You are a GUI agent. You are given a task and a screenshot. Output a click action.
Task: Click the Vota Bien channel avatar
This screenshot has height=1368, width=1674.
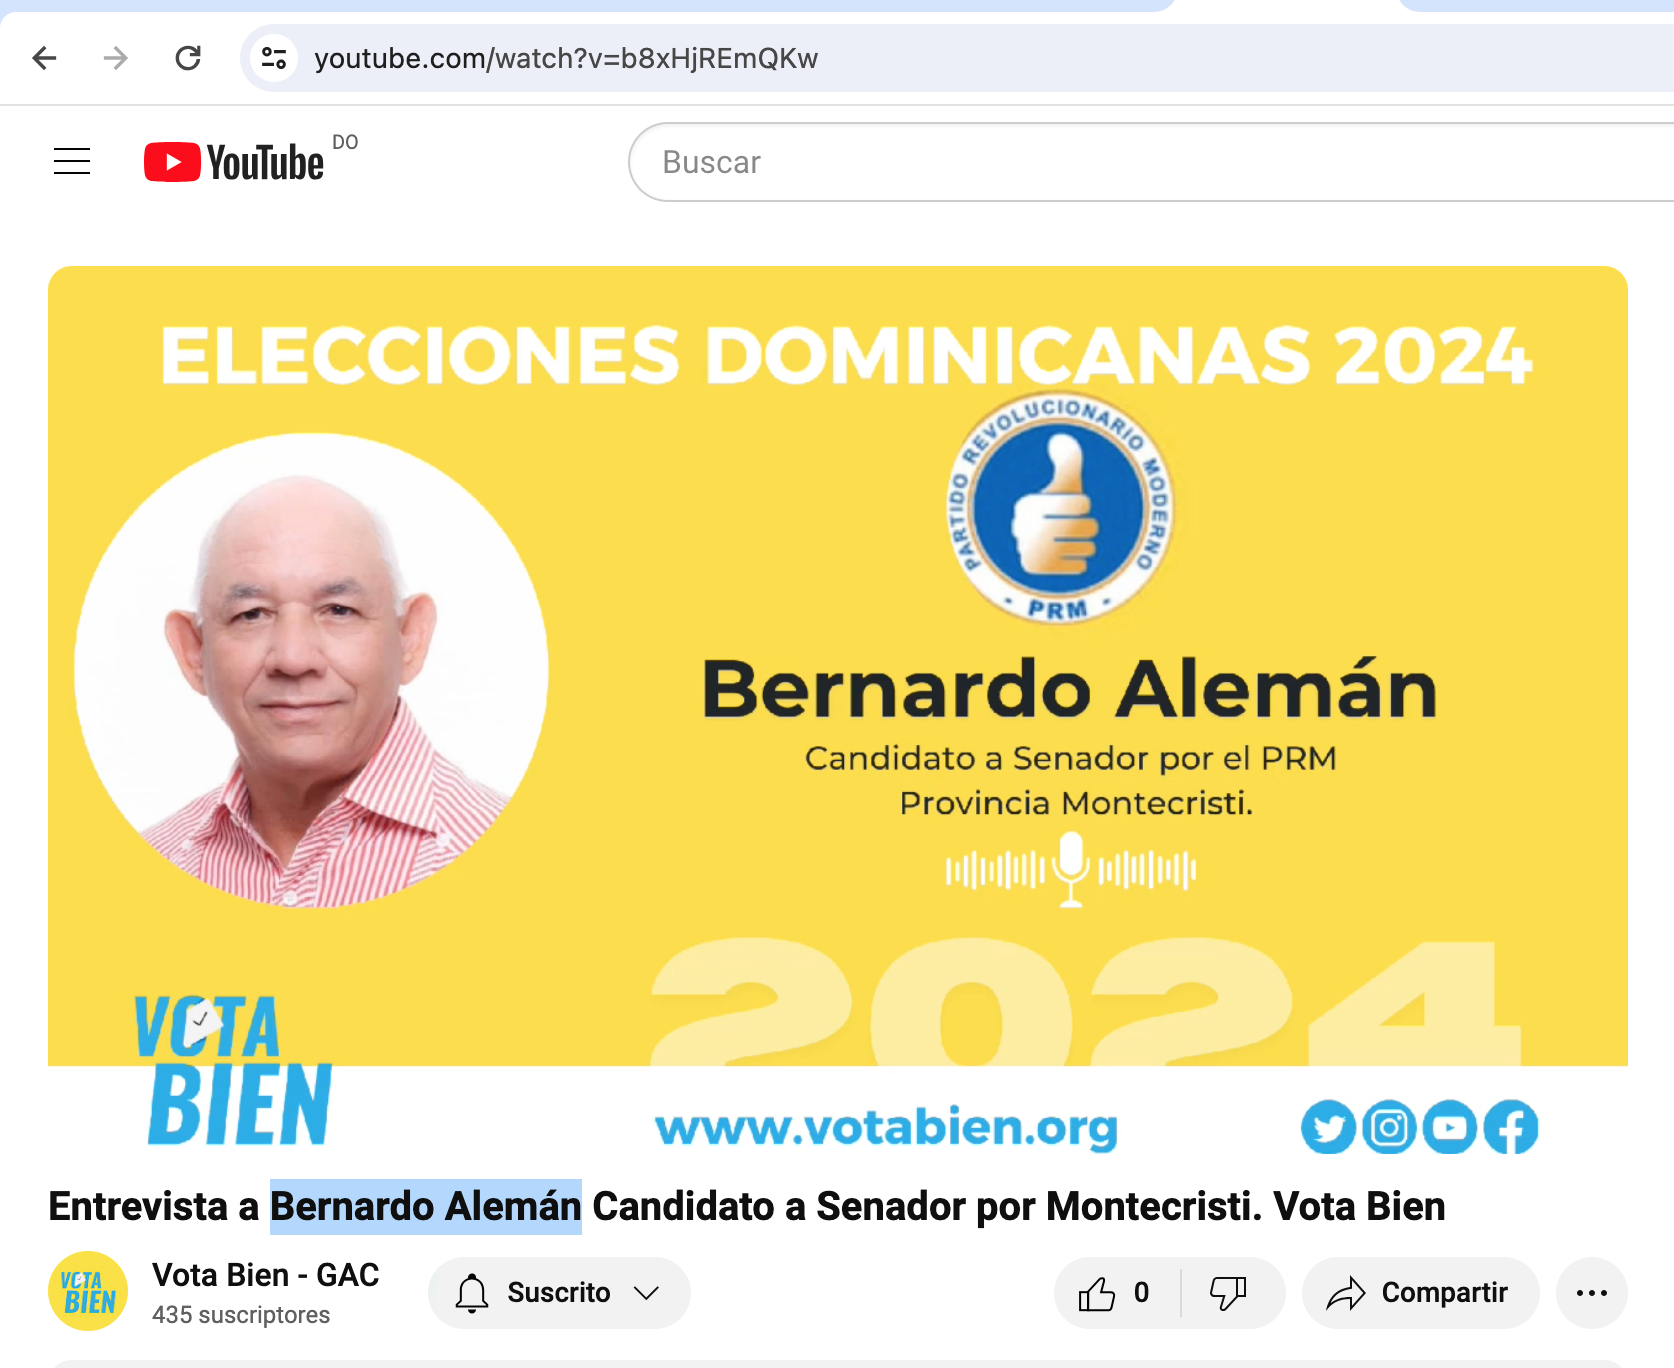[x=88, y=1291]
